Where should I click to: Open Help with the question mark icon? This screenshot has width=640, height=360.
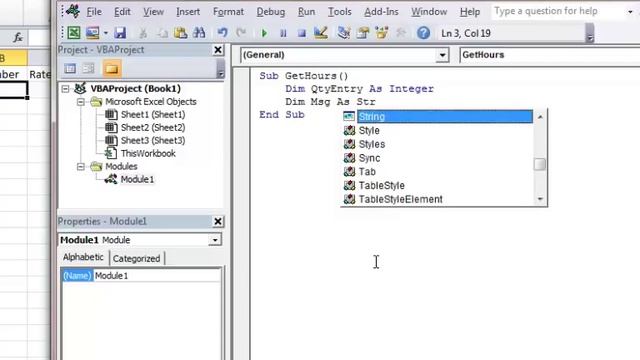423,33
